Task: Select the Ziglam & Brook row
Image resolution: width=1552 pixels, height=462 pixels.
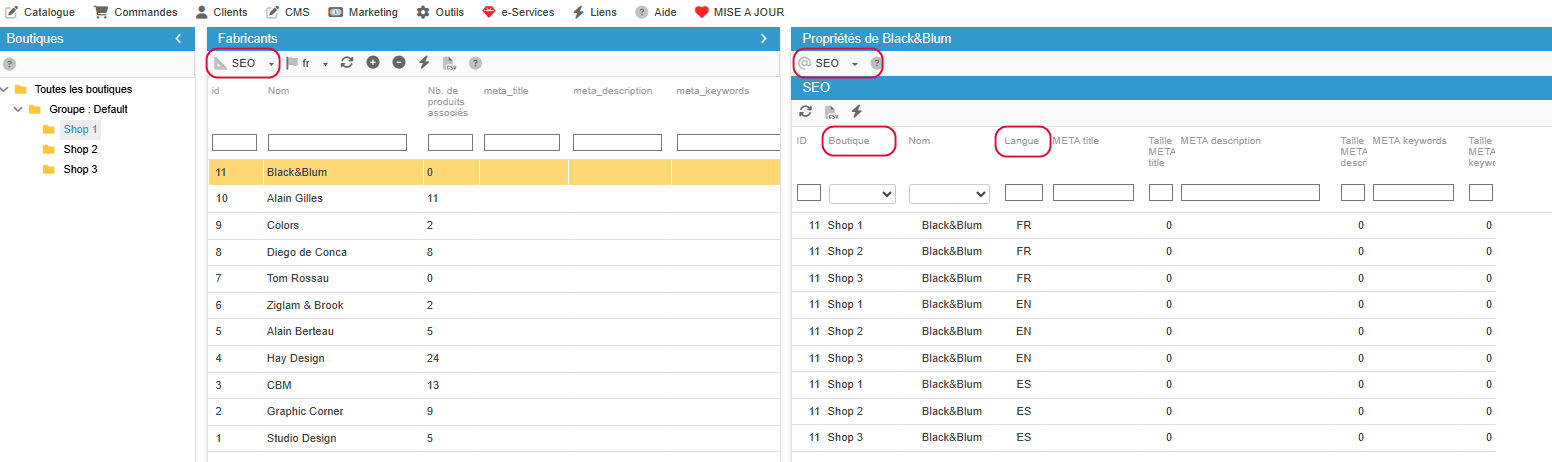Action: 494,305
